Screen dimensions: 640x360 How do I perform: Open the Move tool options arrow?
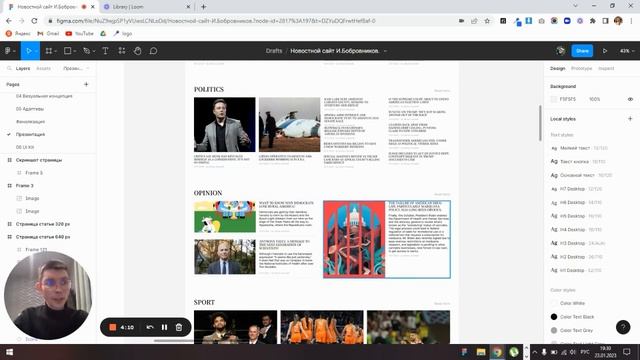pyautogui.click(x=36, y=51)
